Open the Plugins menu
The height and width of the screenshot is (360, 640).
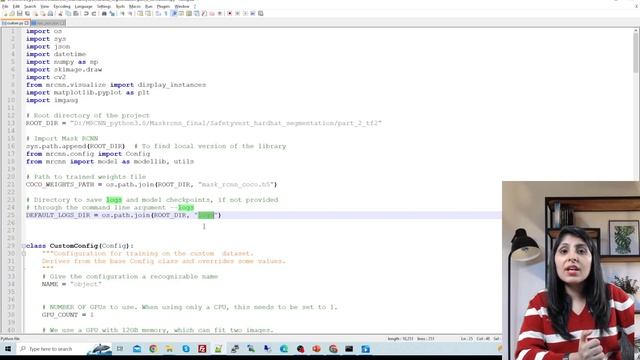[x=163, y=7]
